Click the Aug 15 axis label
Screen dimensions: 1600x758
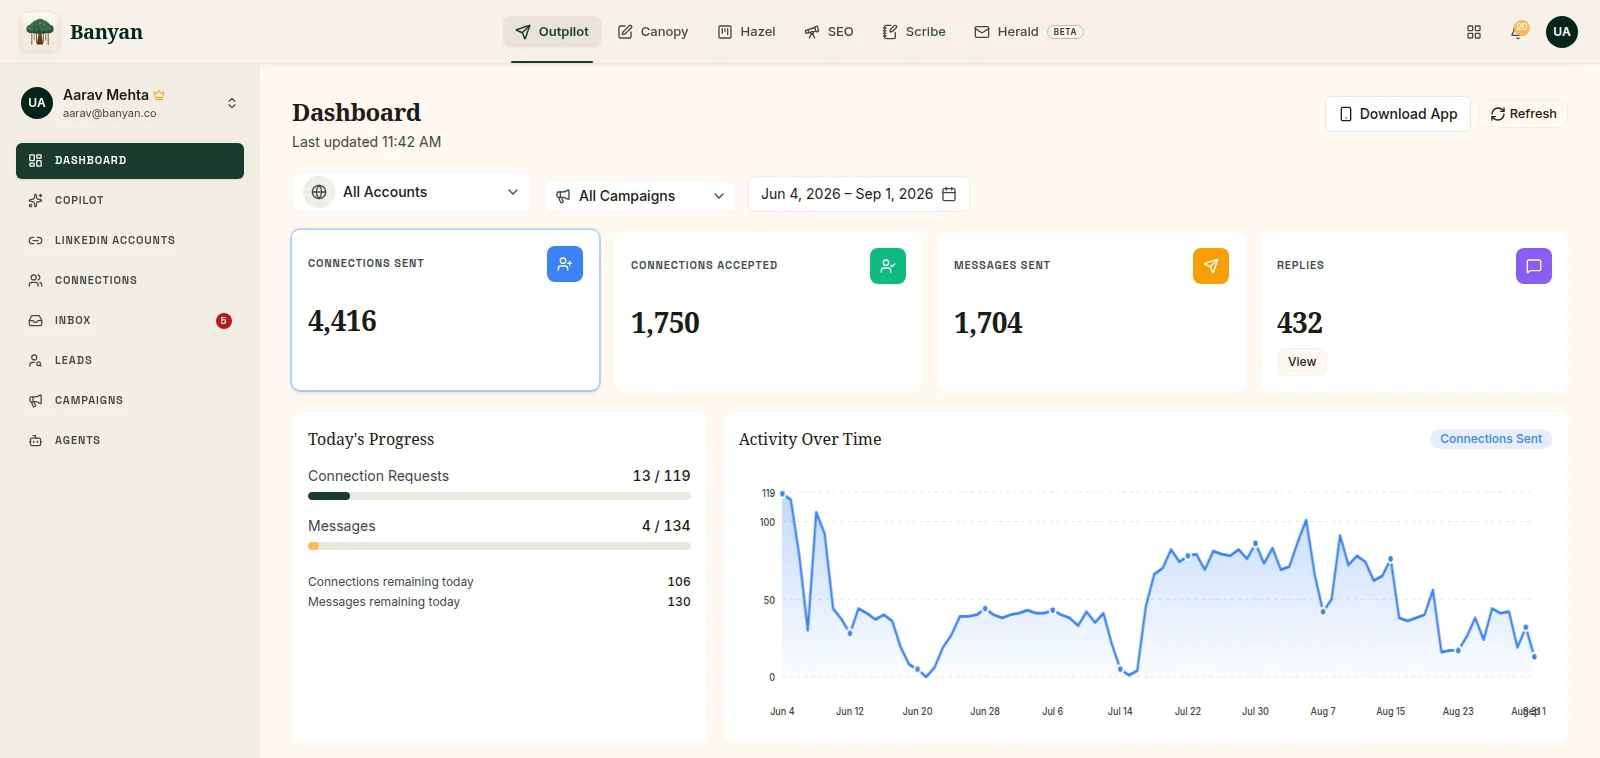(1390, 712)
